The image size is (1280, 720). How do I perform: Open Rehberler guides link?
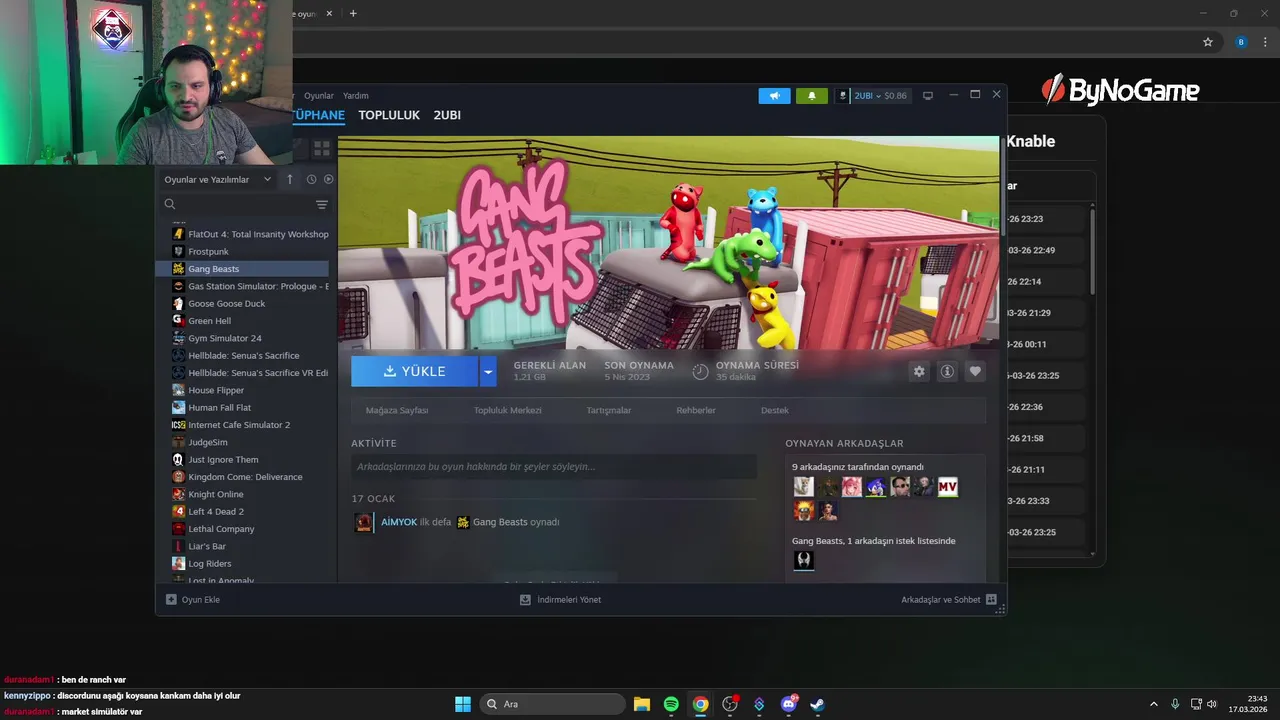click(696, 411)
